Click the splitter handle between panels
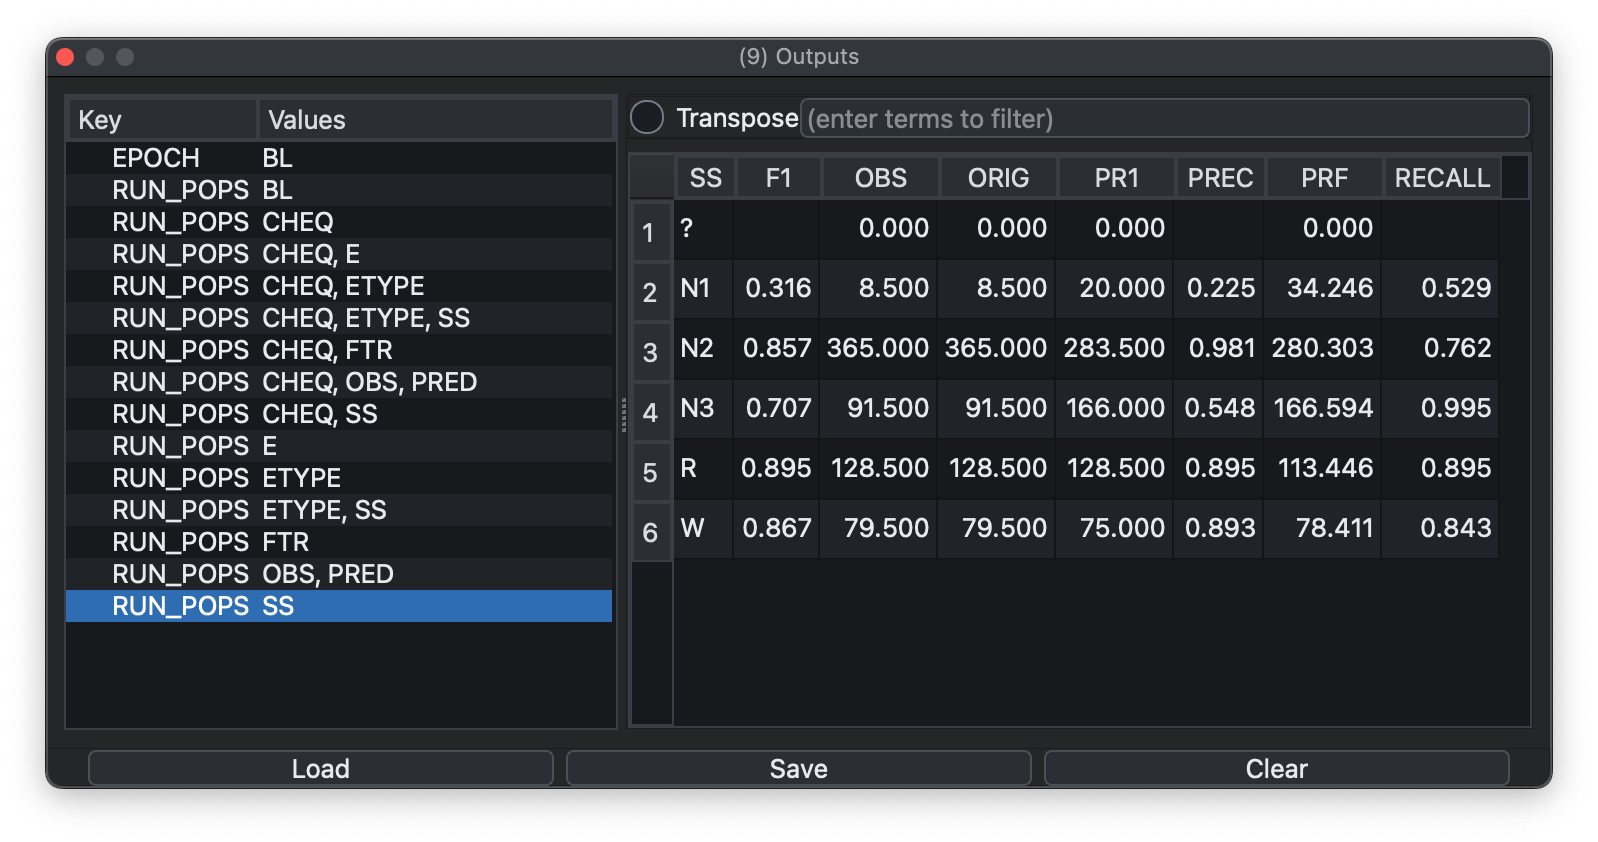Viewport: 1598px width, 842px height. (x=624, y=414)
